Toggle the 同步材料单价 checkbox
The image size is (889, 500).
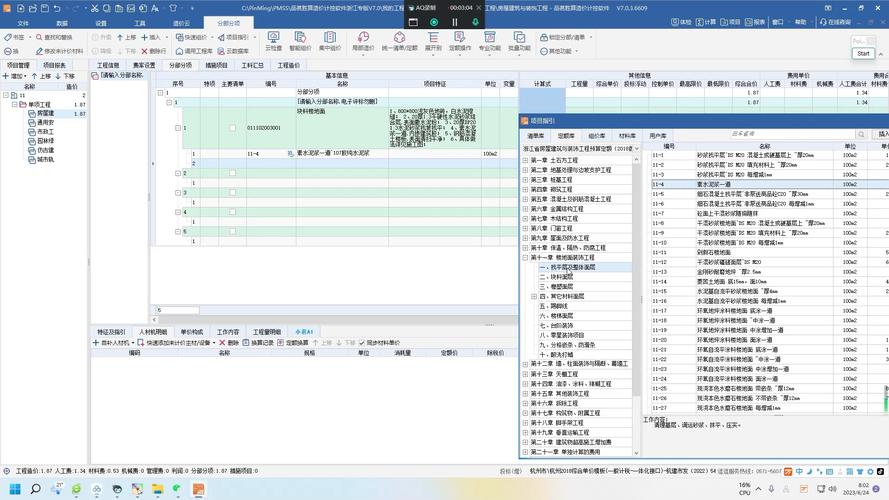(364, 342)
